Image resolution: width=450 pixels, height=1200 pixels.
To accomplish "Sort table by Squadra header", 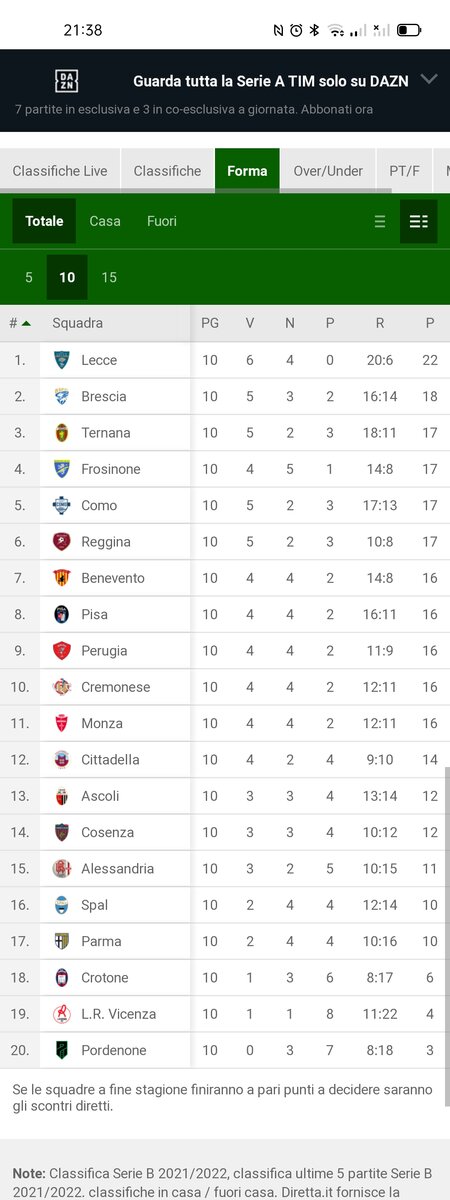I will [x=78, y=323].
